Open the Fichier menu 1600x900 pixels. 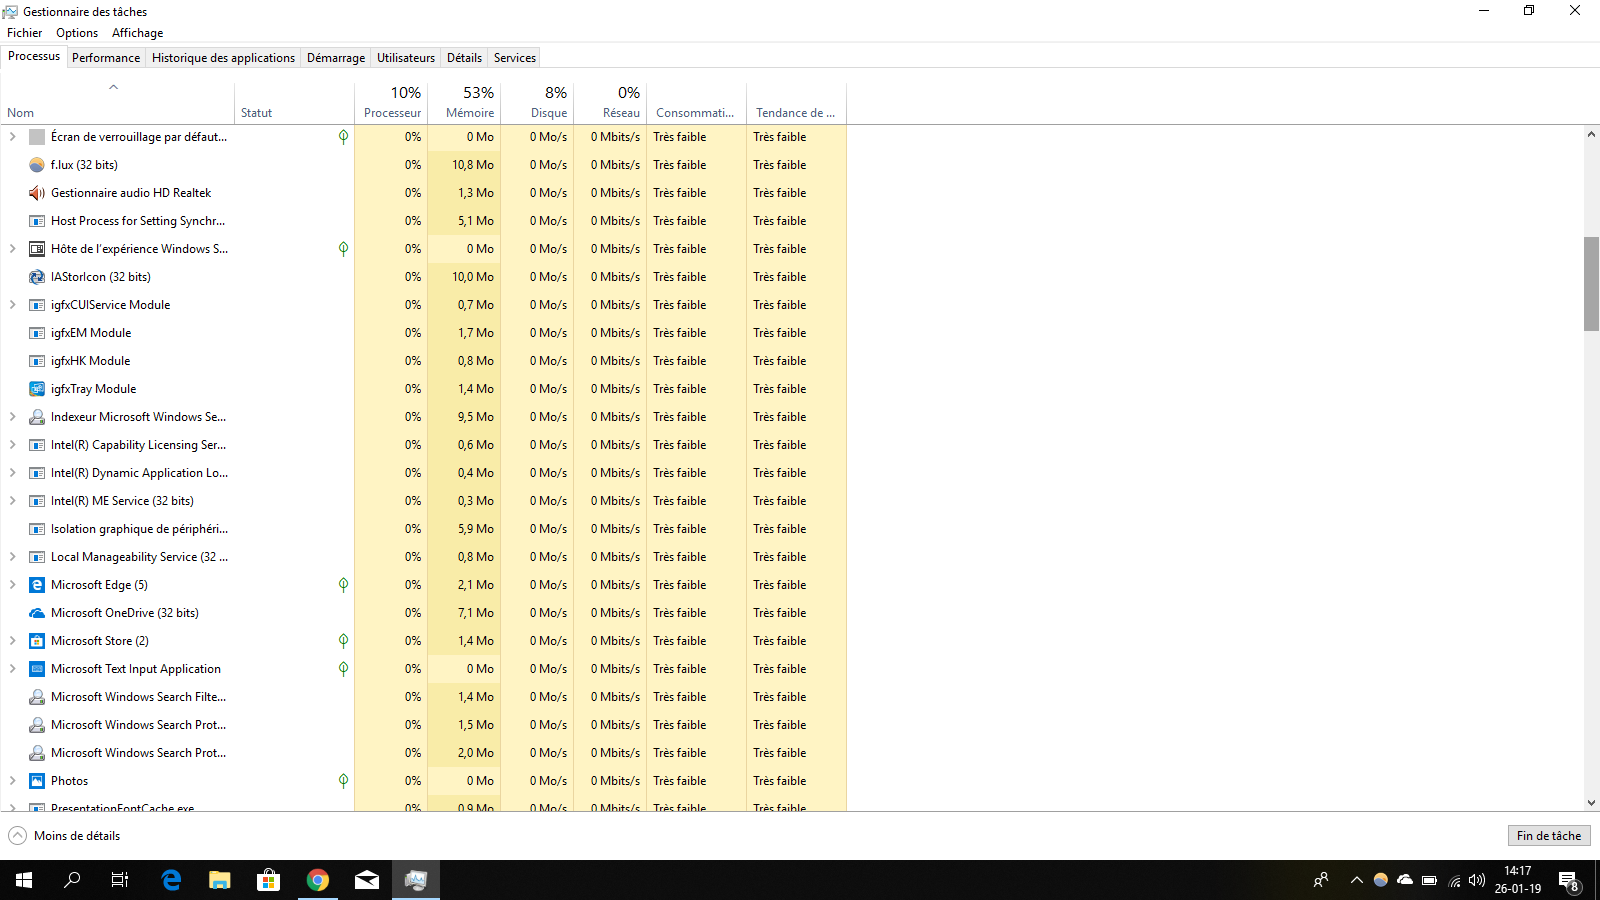25,33
